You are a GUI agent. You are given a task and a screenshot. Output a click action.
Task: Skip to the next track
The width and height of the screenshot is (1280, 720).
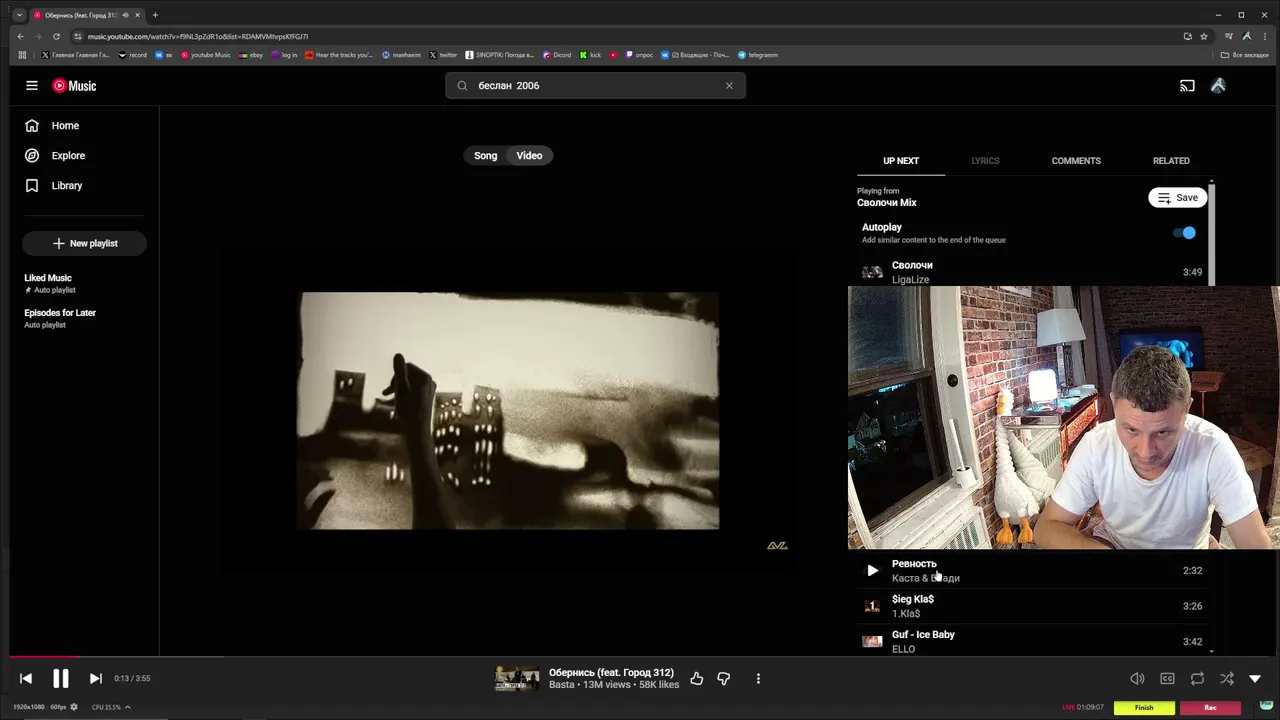(x=95, y=679)
